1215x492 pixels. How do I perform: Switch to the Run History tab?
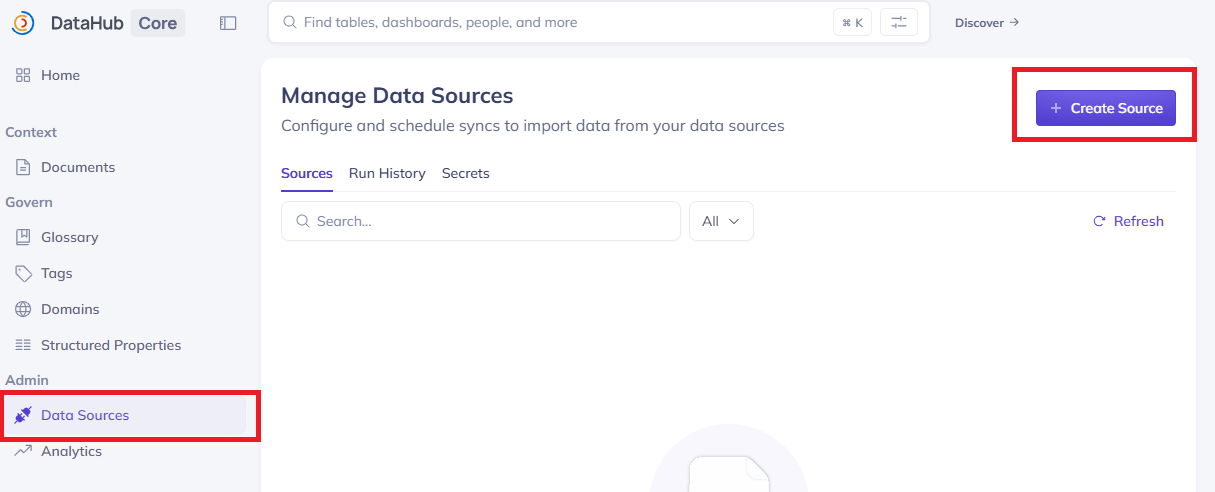point(387,173)
